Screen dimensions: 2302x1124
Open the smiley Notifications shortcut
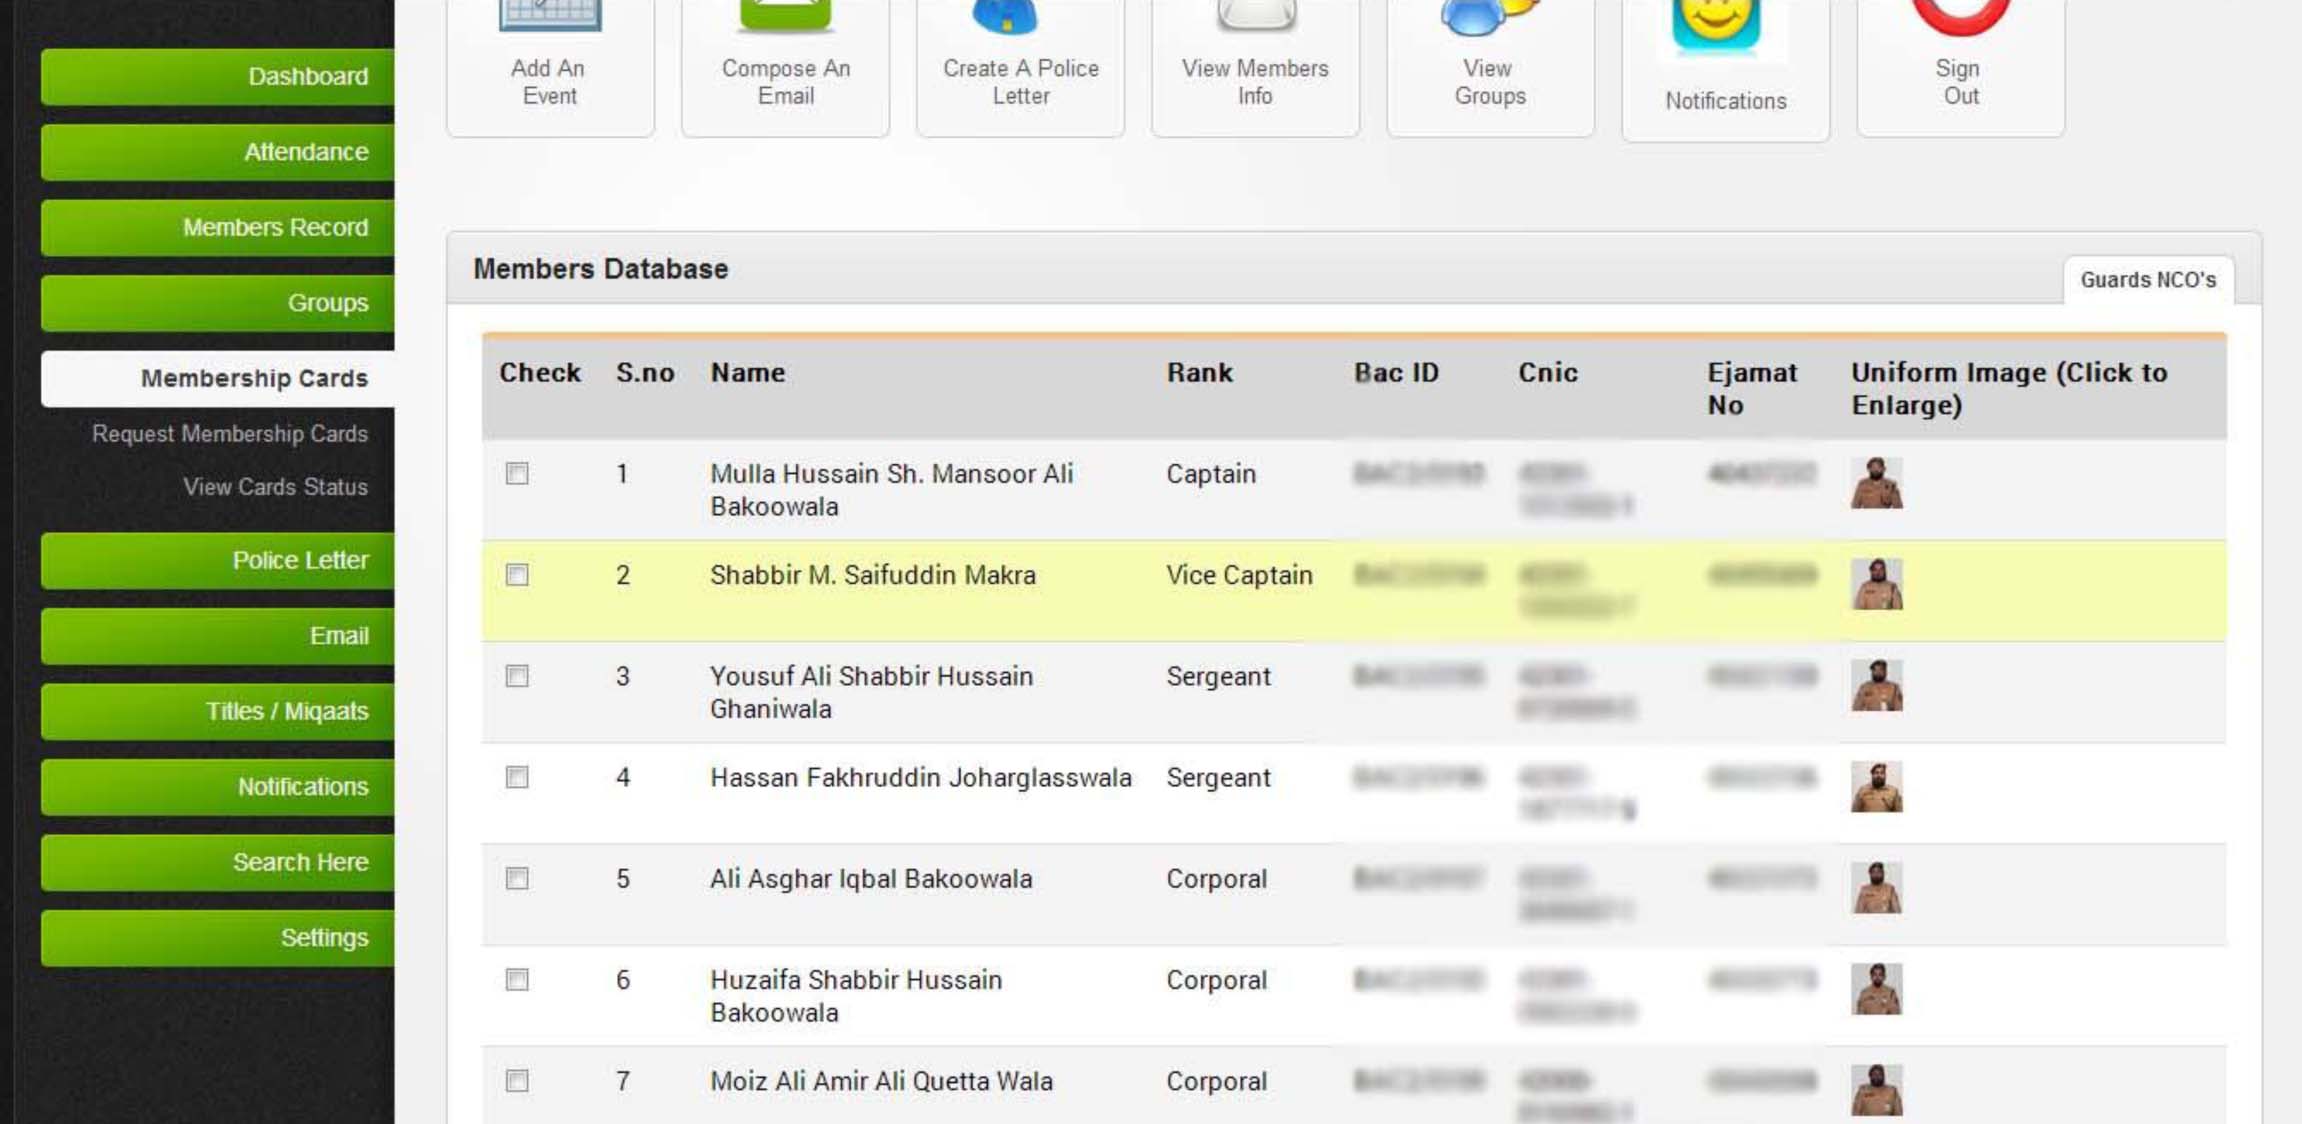1725,60
